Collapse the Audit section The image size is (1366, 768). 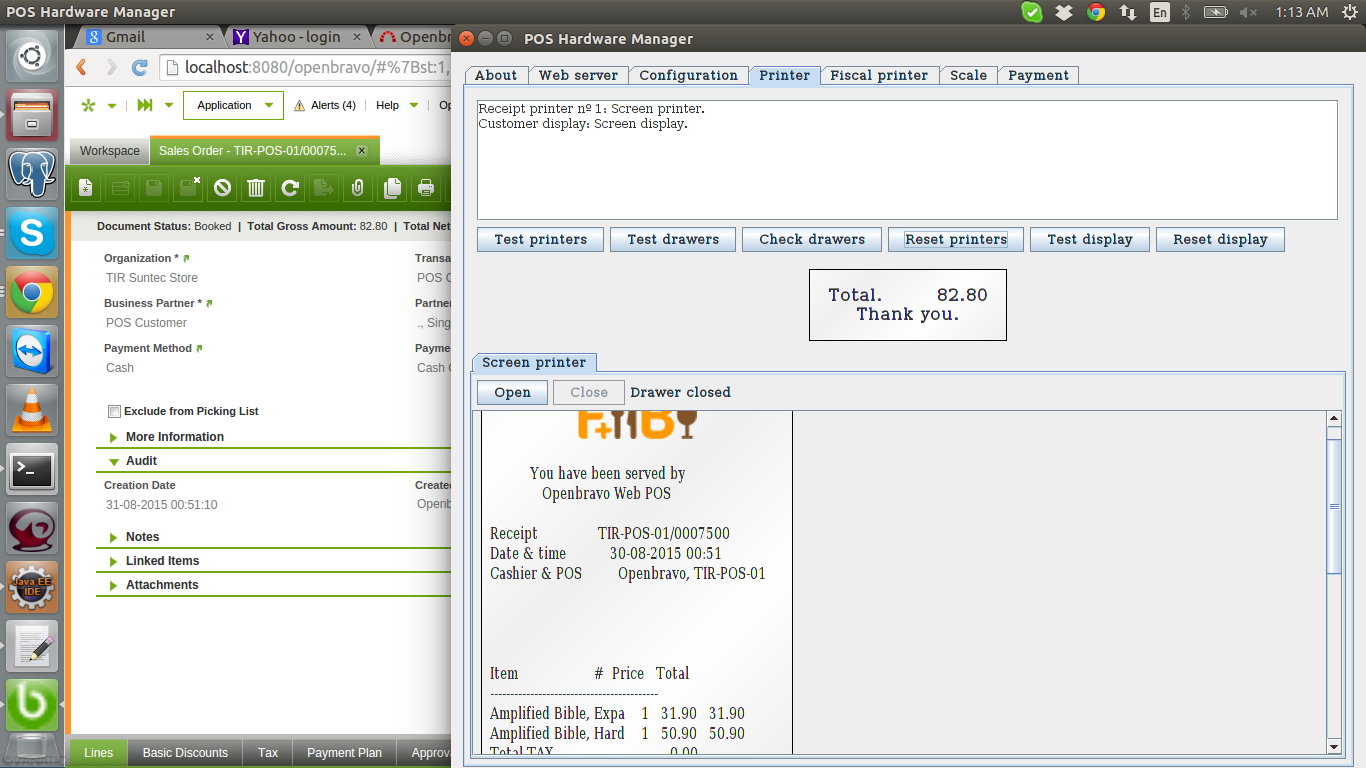coord(141,461)
